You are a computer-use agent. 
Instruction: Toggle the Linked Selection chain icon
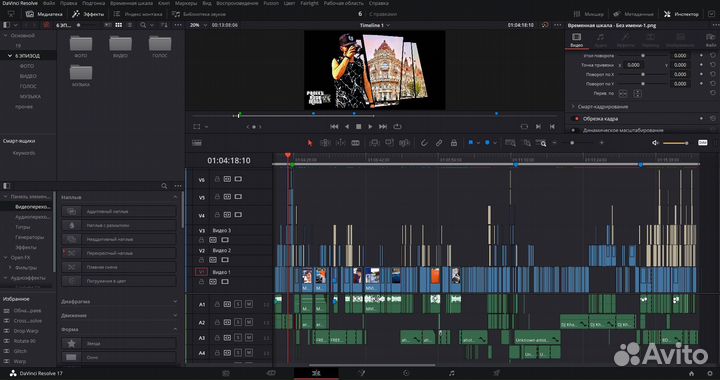point(439,143)
